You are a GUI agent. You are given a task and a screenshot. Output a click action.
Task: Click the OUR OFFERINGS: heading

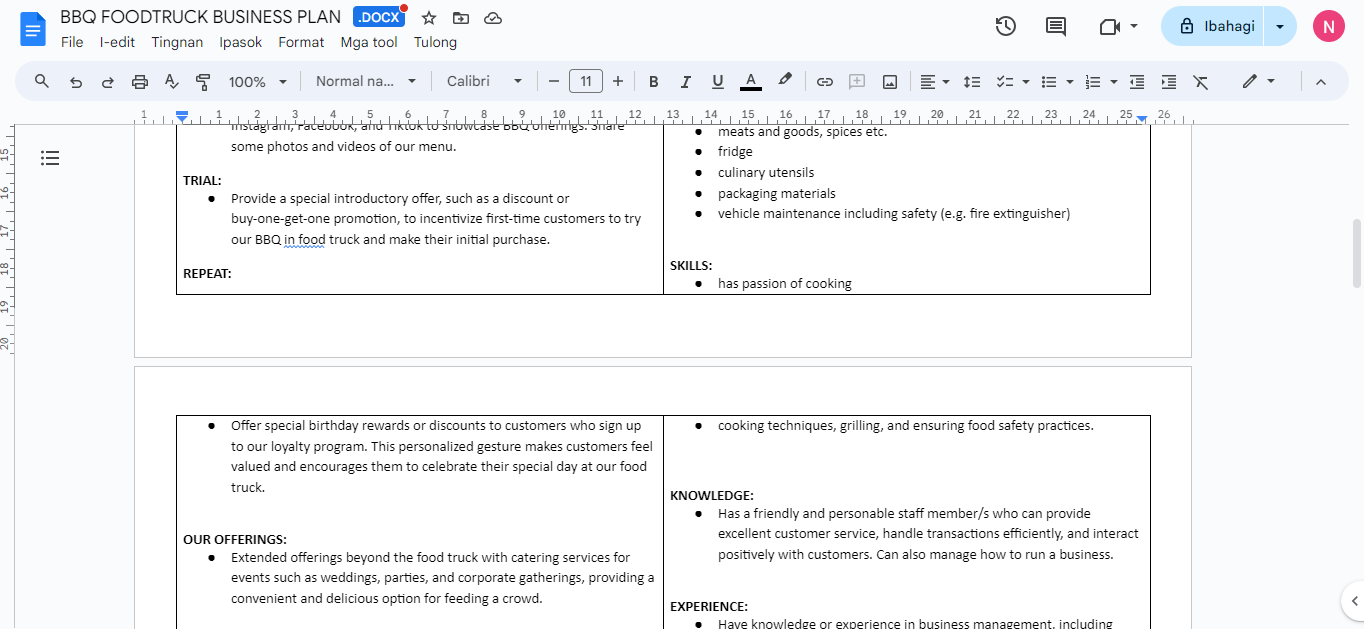235,540
